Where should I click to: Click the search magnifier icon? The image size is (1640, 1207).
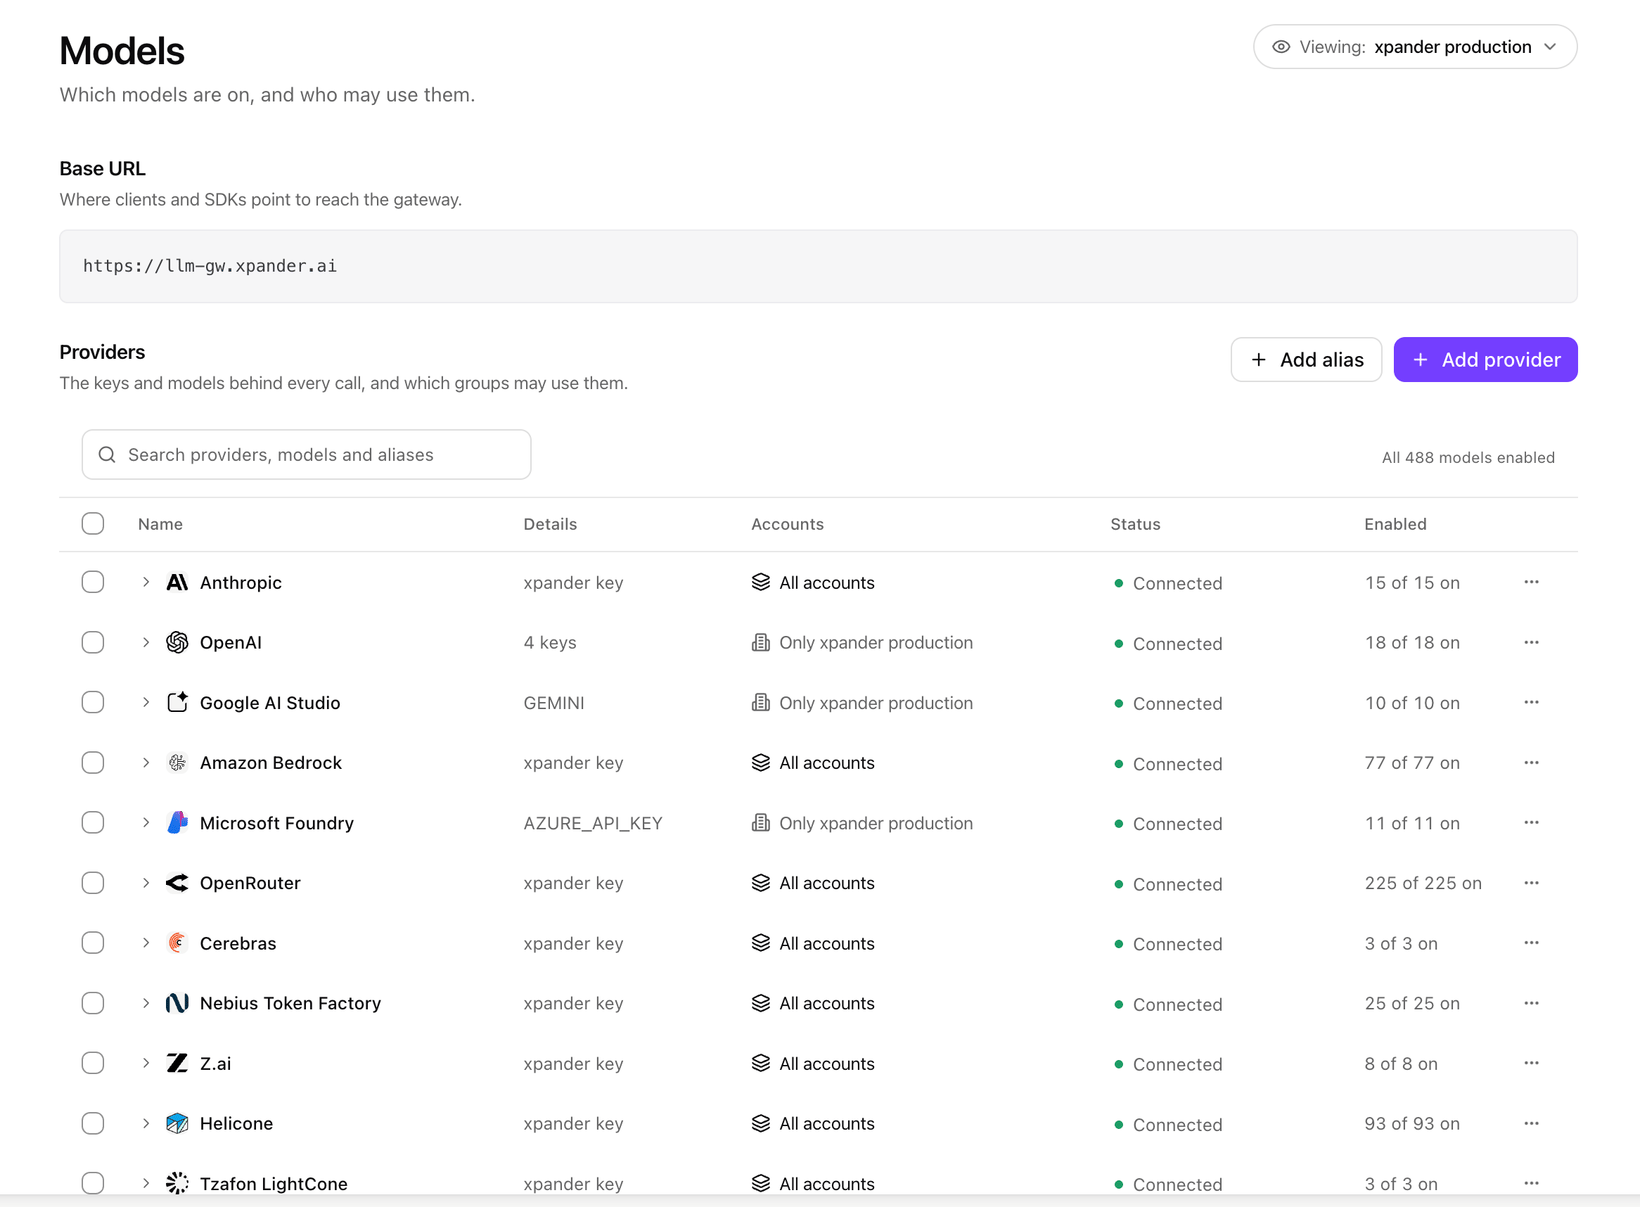pos(107,455)
